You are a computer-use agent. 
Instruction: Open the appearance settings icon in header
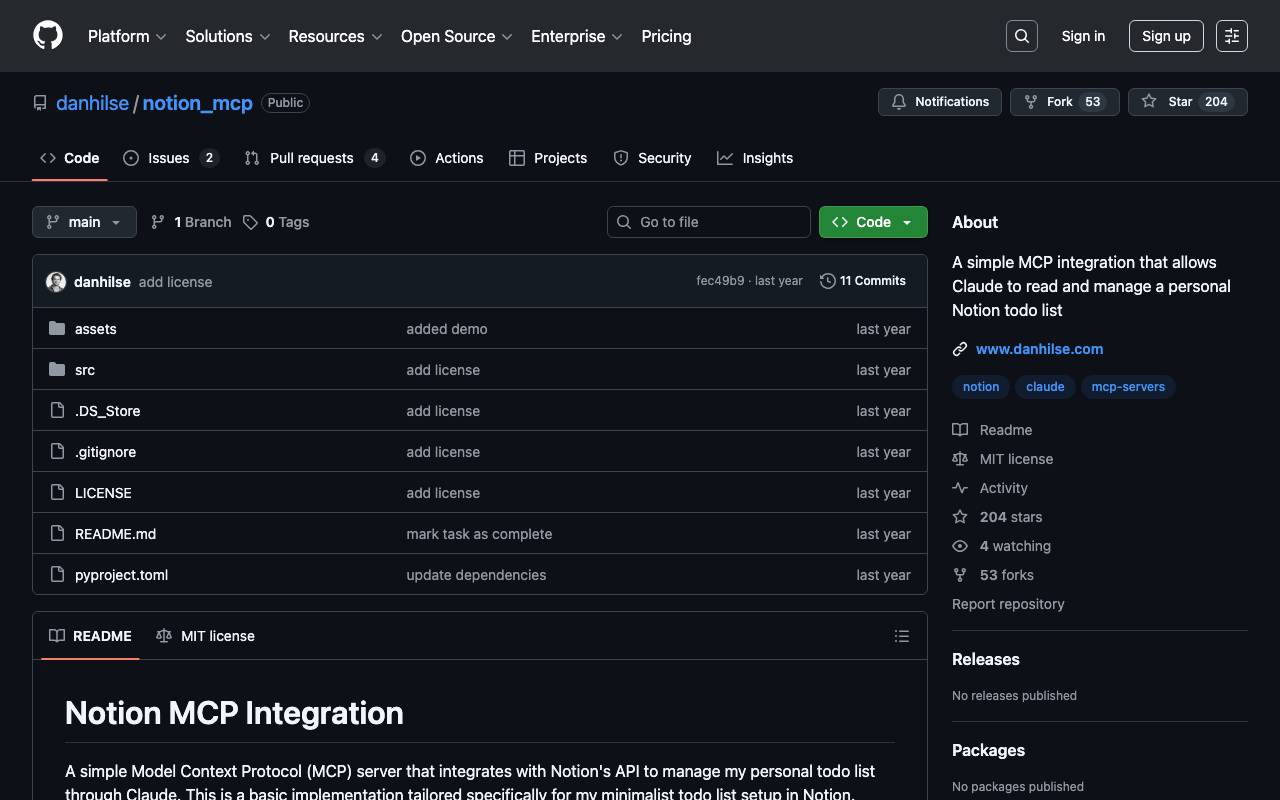point(1231,36)
